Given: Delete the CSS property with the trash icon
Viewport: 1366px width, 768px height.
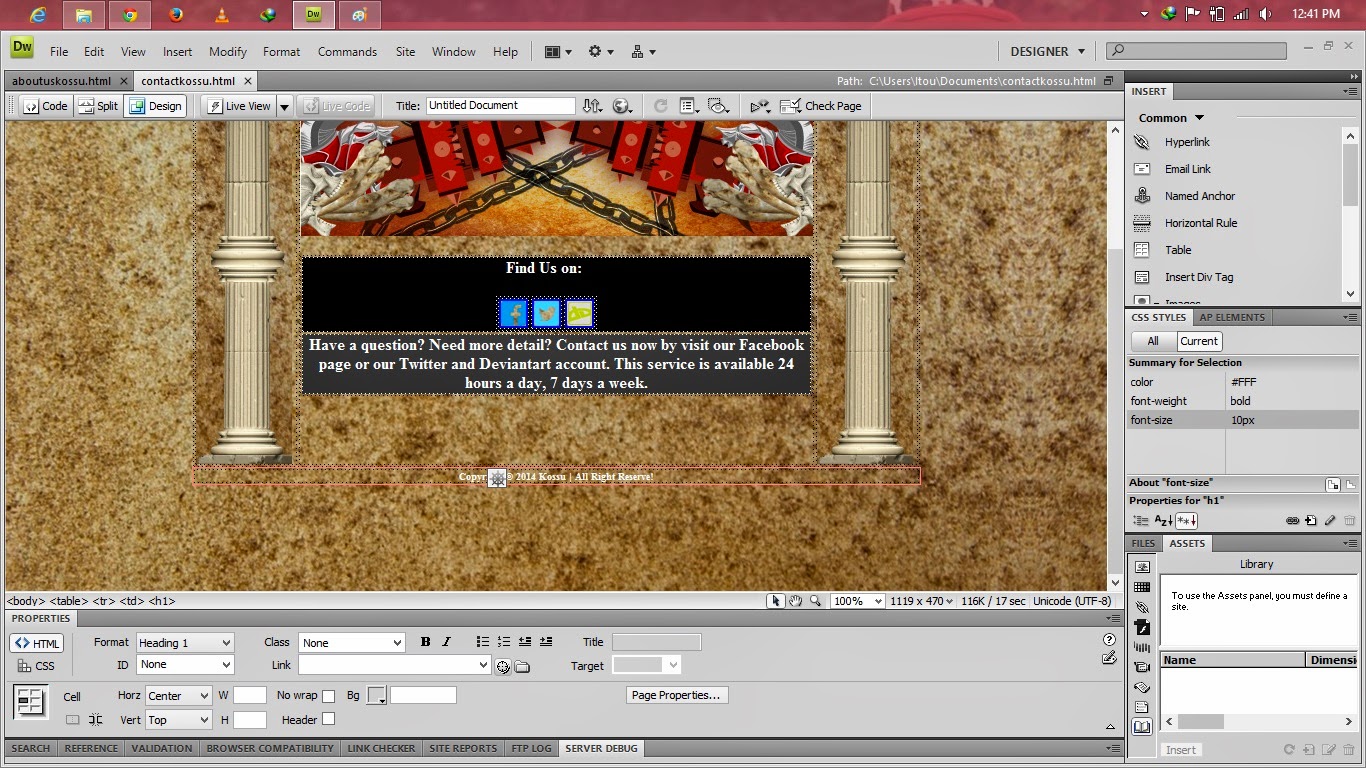Looking at the screenshot, I should point(1350,521).
